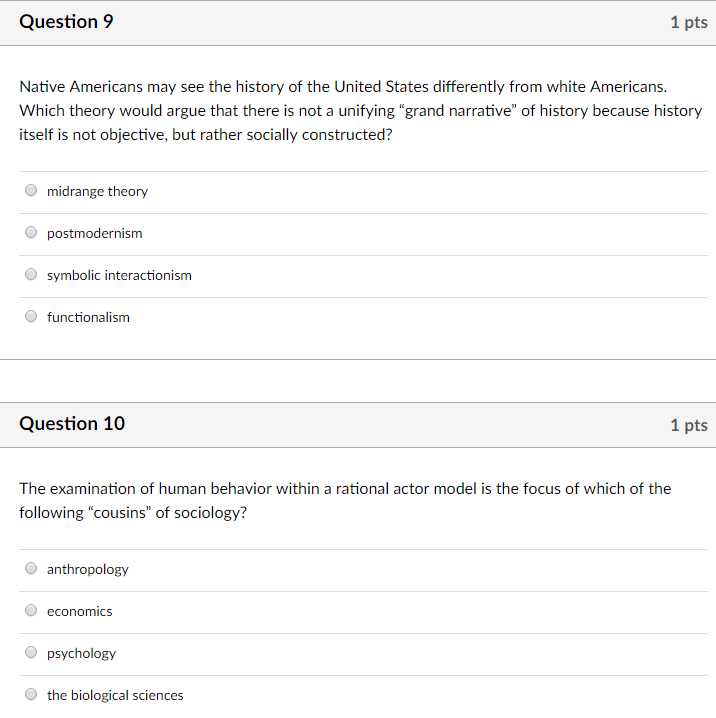Click the Question 10 prompt text
Viewport: 716px width, 718px height.
tap(345, 501)
